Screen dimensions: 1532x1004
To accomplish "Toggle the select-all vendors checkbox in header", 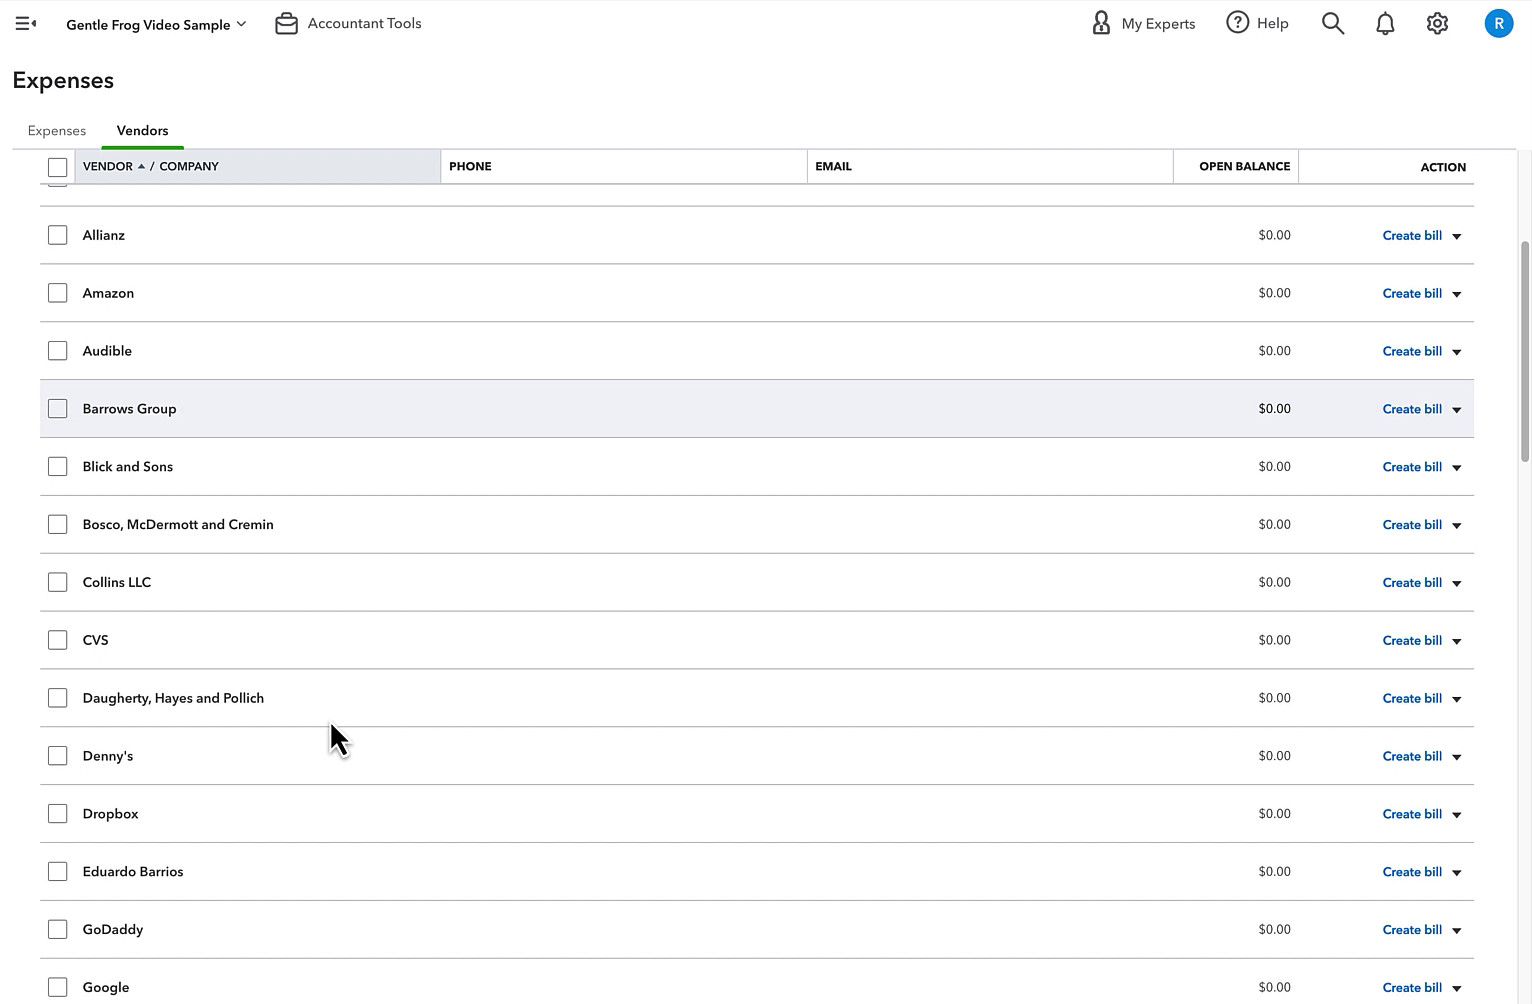I will click(58, 167).
